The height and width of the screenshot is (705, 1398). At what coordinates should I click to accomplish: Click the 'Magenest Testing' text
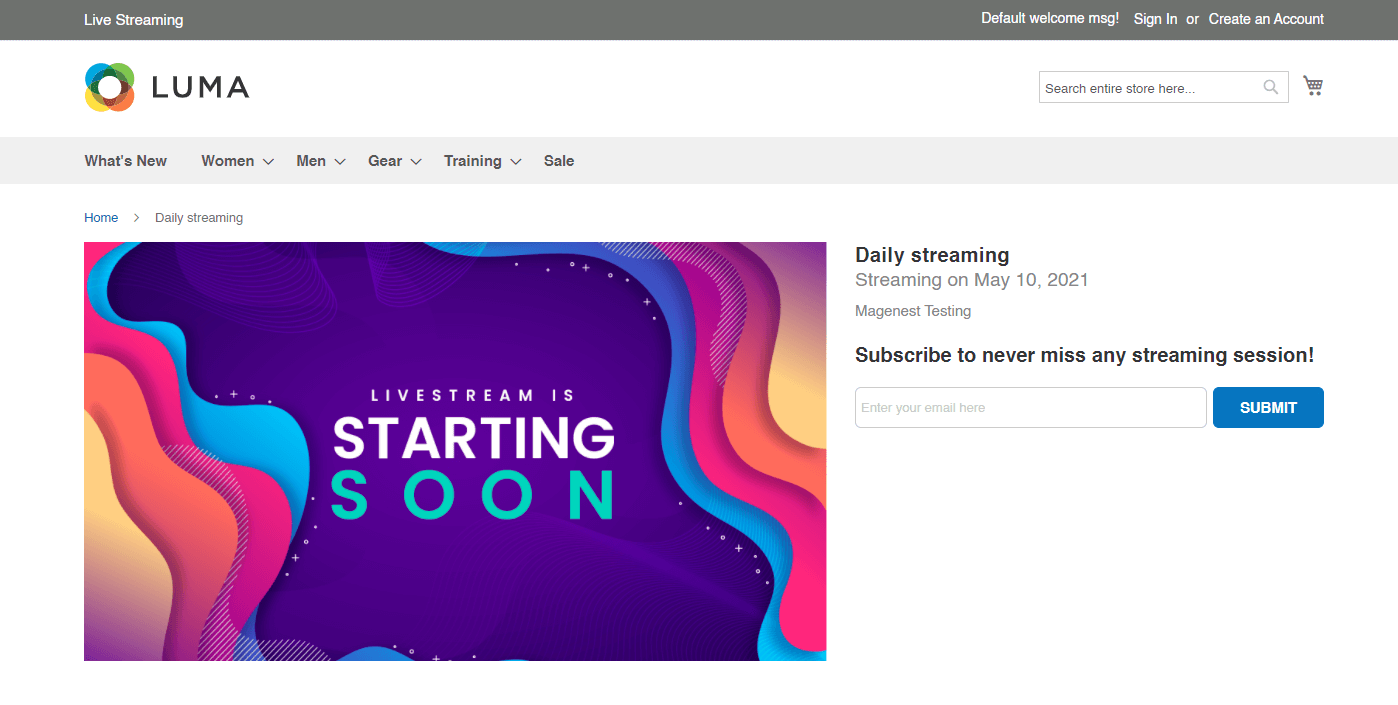[913, 311]
